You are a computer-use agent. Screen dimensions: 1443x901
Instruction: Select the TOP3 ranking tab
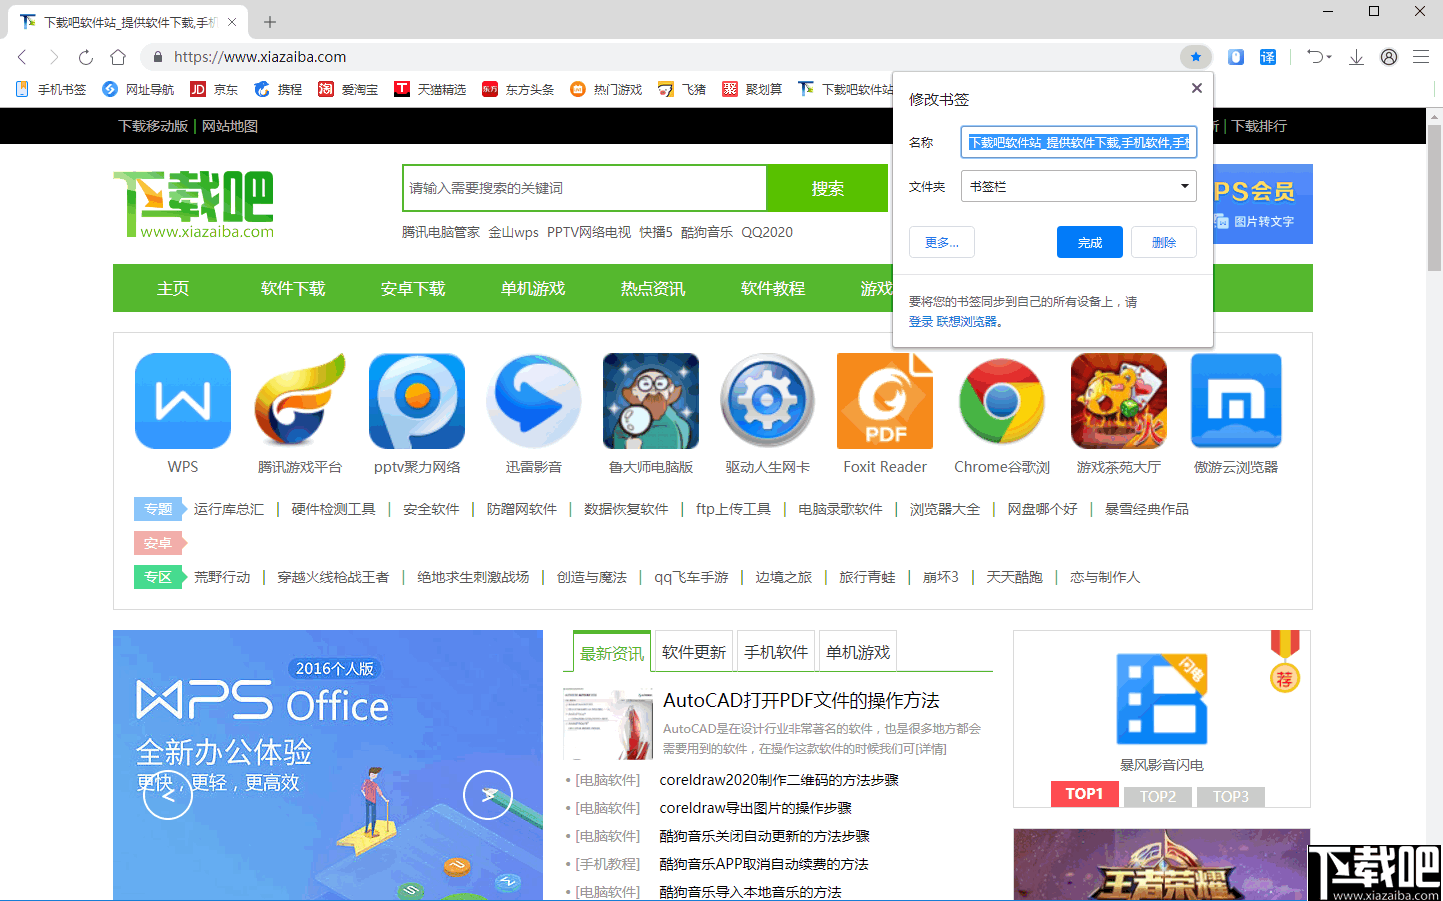pyautogui.click(x=1231, y=796)
